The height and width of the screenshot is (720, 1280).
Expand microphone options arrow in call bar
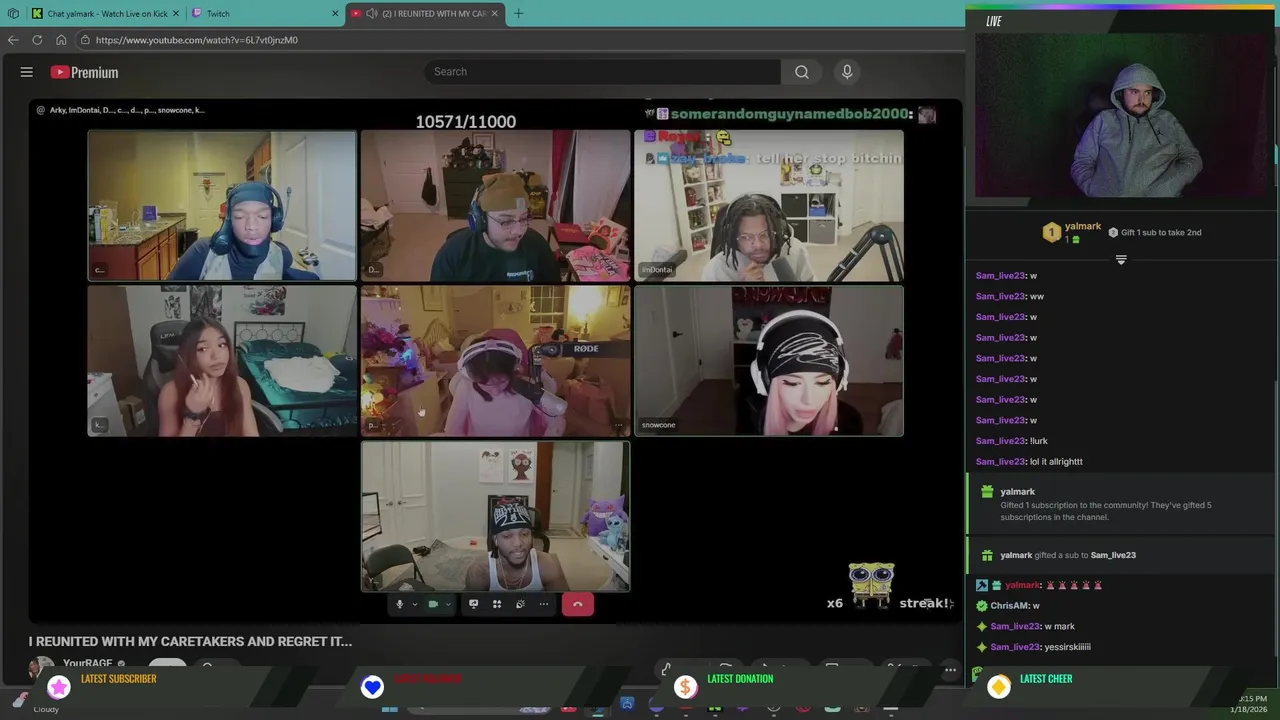[414, 604]
